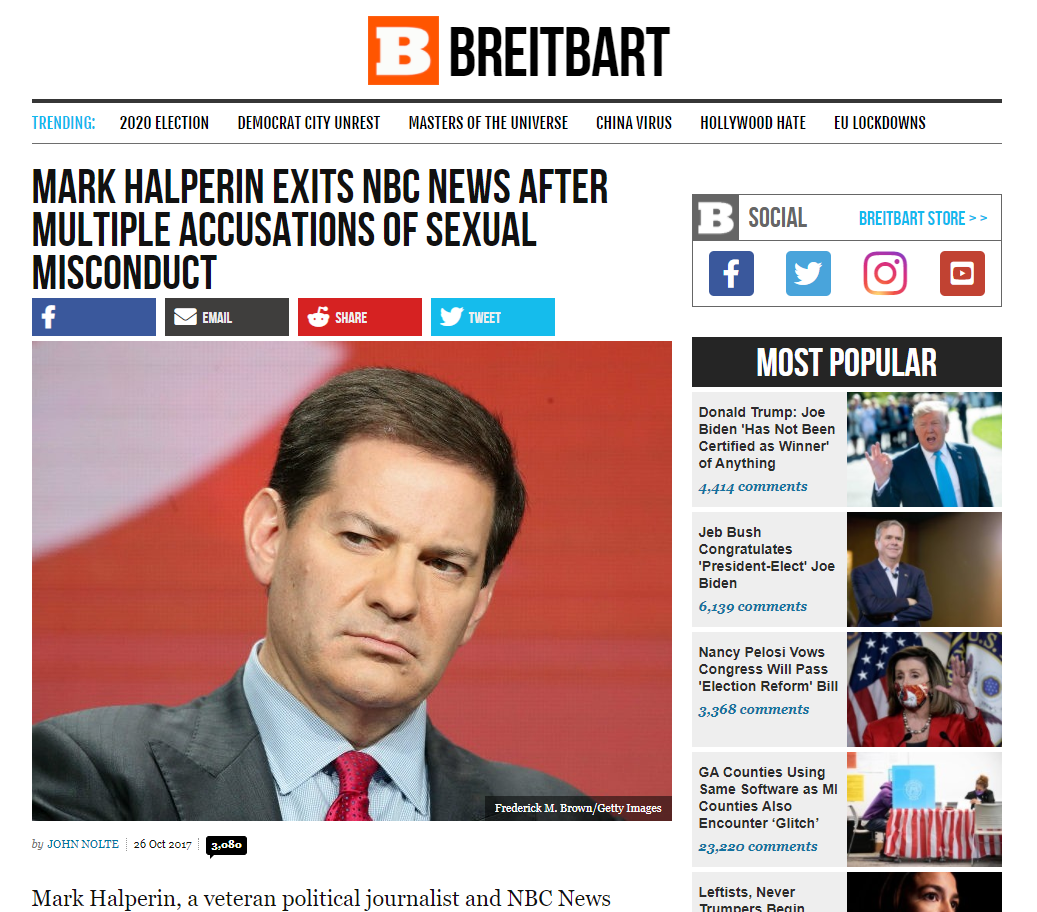Visit the Breitbart Store link
1037x912 pixels.
click(923, 218)
